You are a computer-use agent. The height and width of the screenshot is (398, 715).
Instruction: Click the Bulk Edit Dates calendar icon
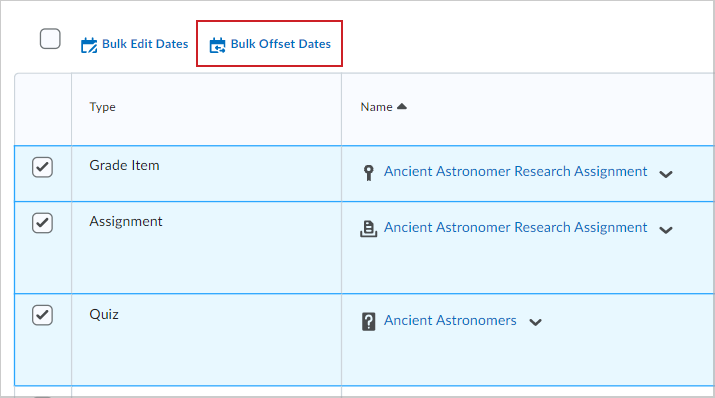(89, 45)
